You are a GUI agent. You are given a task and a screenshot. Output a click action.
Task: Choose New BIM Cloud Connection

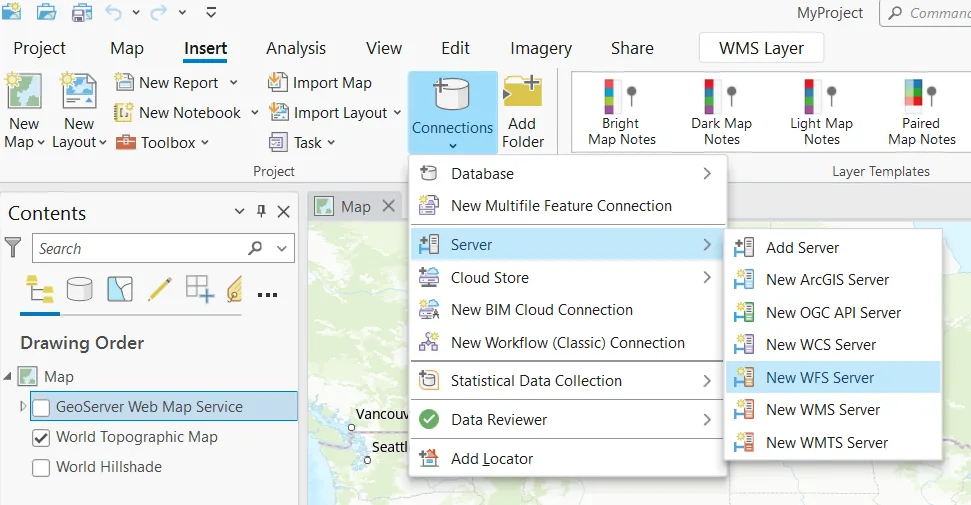pyautogui.click(x=567, y=310)
